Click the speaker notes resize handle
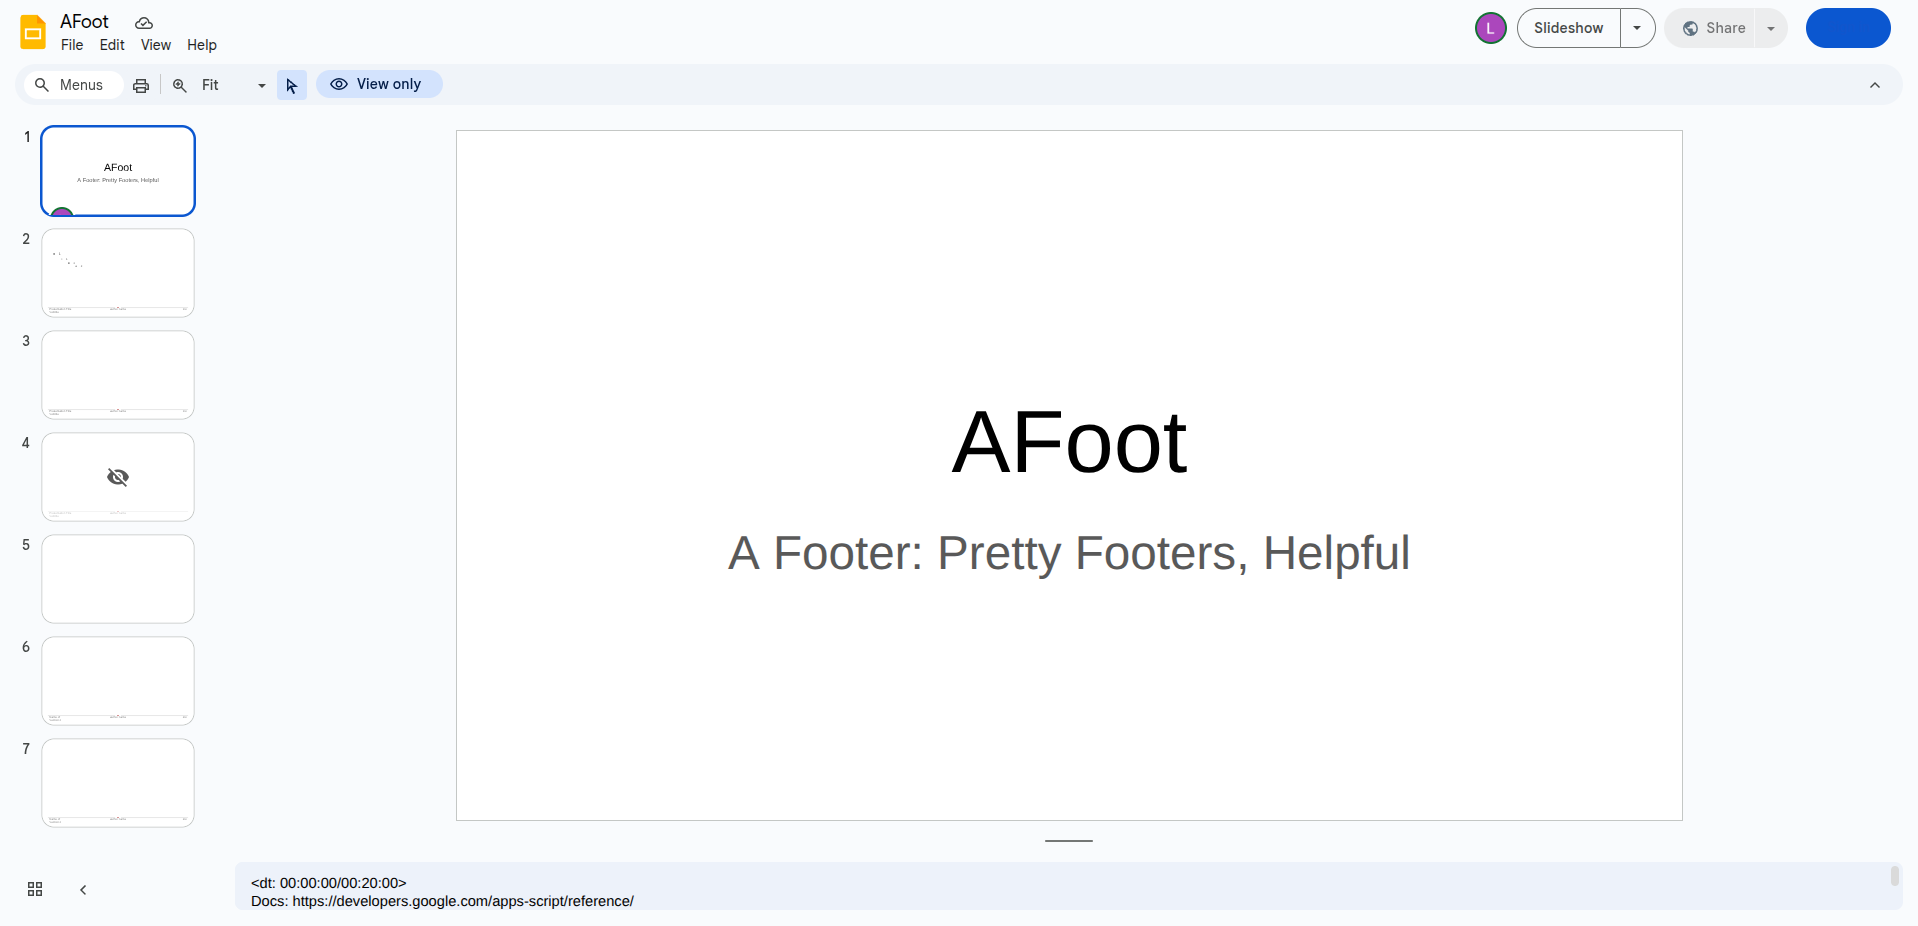1918x926 pixels. click(x=1068, y=841)
